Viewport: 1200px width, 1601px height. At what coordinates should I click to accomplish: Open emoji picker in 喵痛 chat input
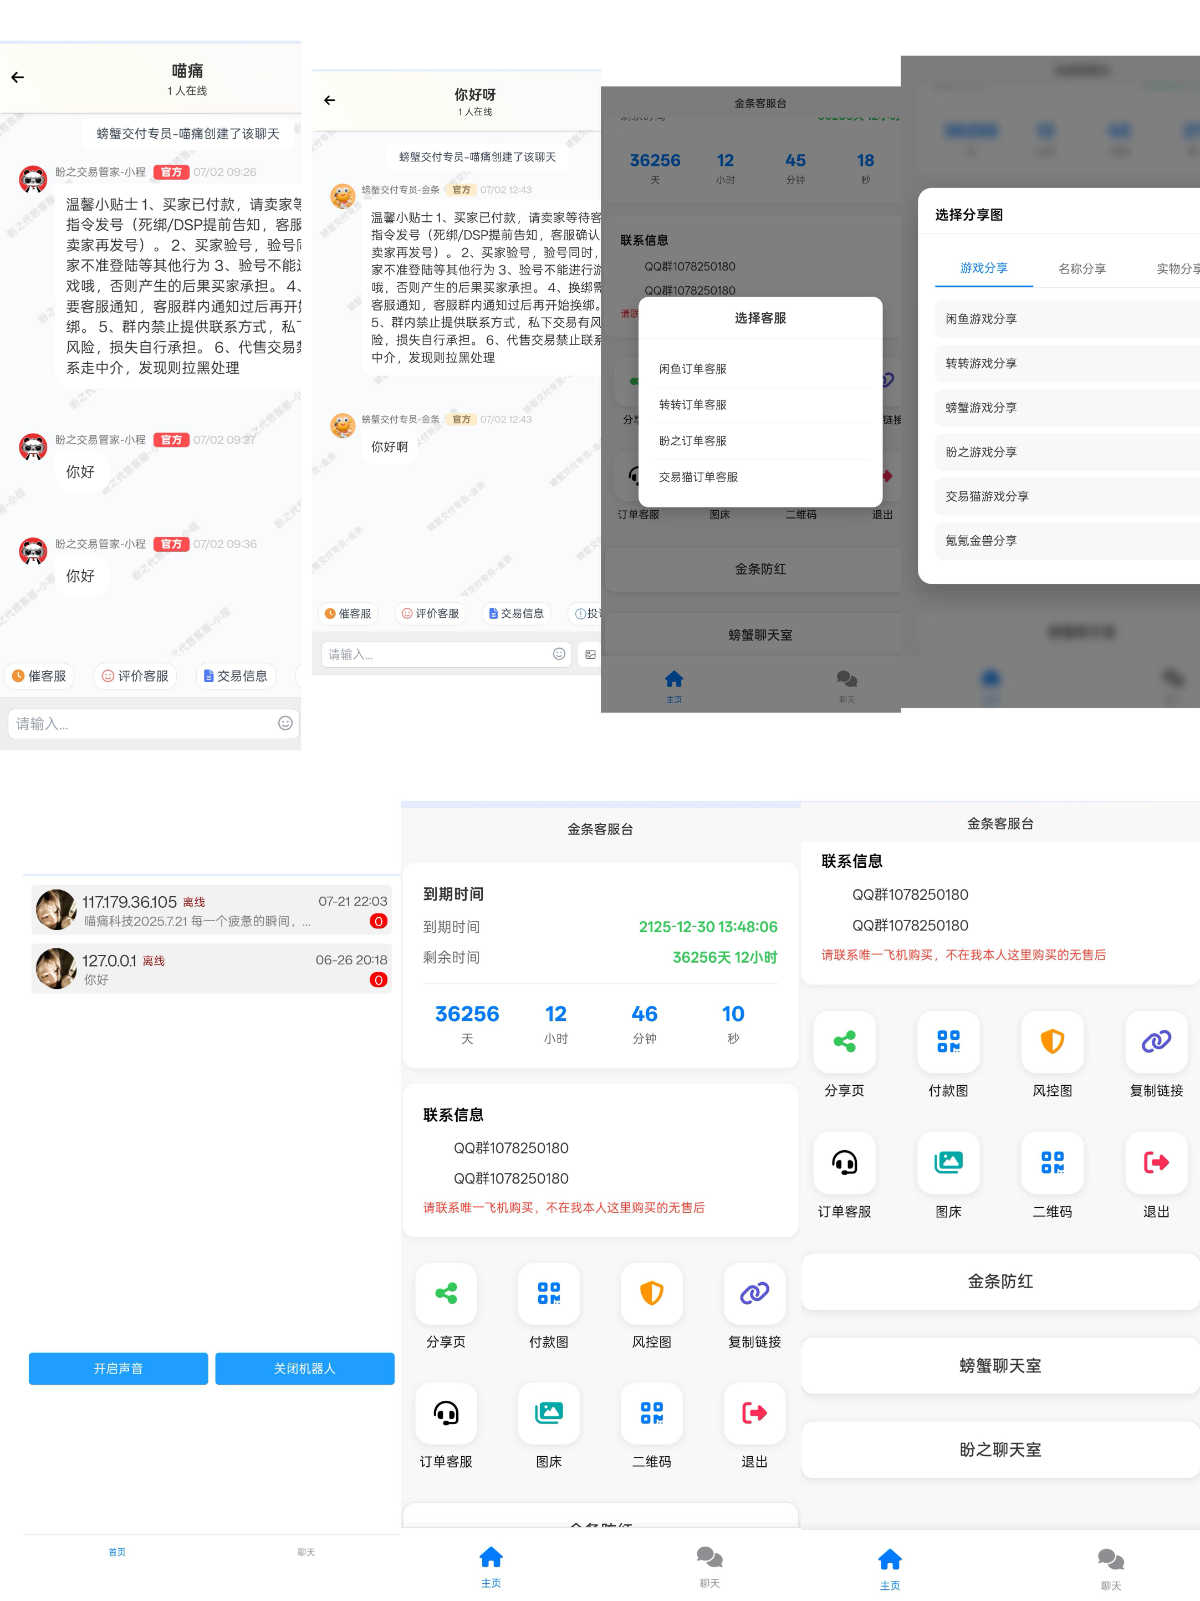pos(285,723)
